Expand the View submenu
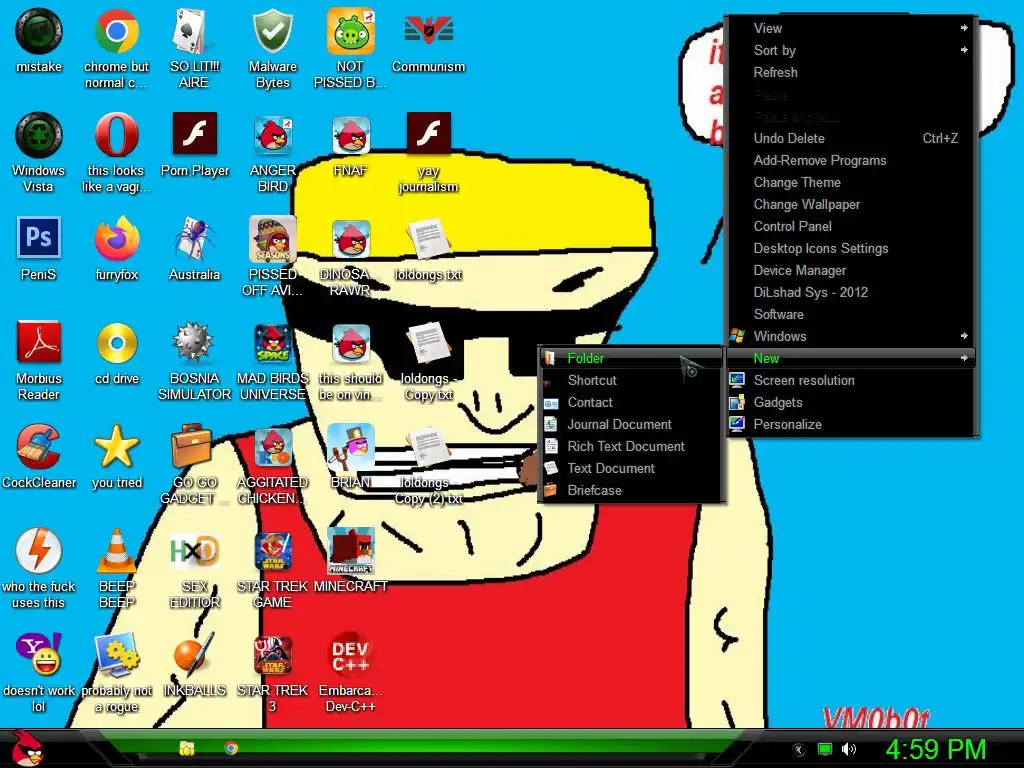The width and height of the screenshot is (1024, 768). pos(852,28)
